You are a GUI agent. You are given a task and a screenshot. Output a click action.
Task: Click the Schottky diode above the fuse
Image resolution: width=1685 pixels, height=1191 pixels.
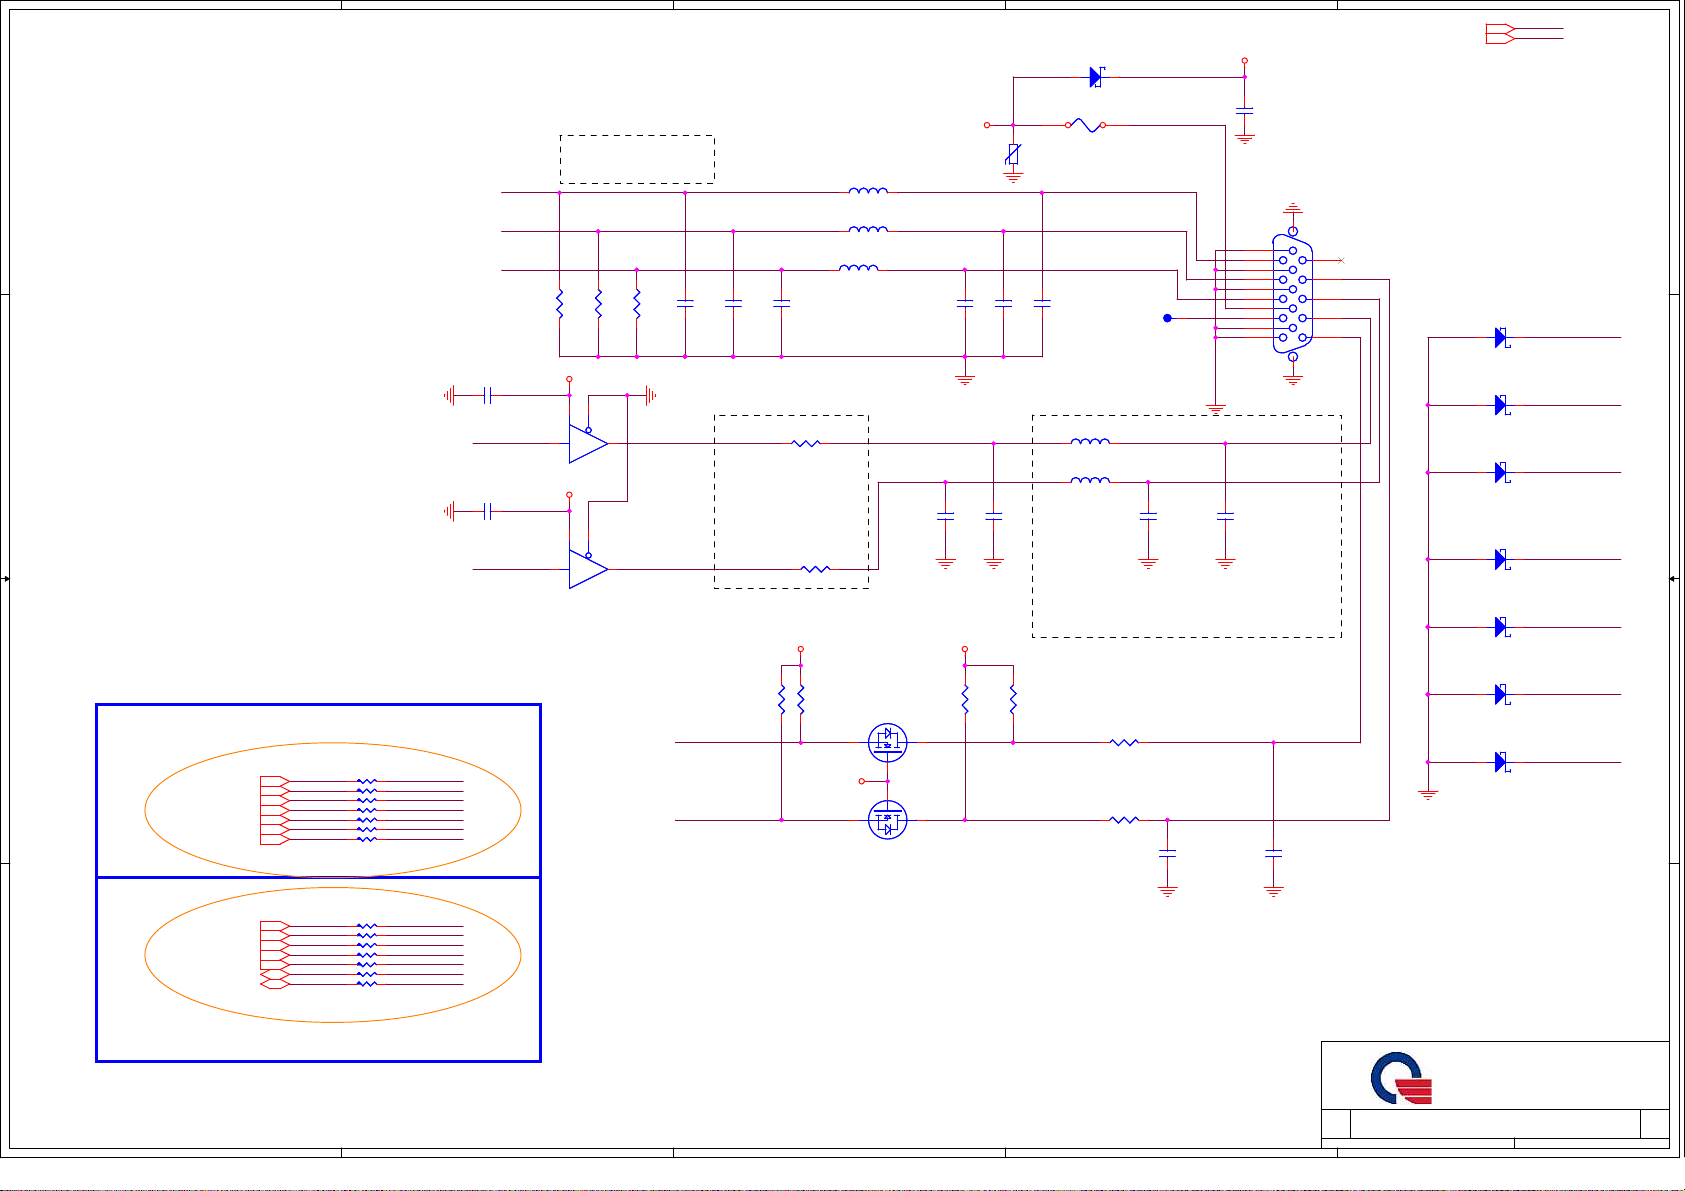[x=1096, y=77]
